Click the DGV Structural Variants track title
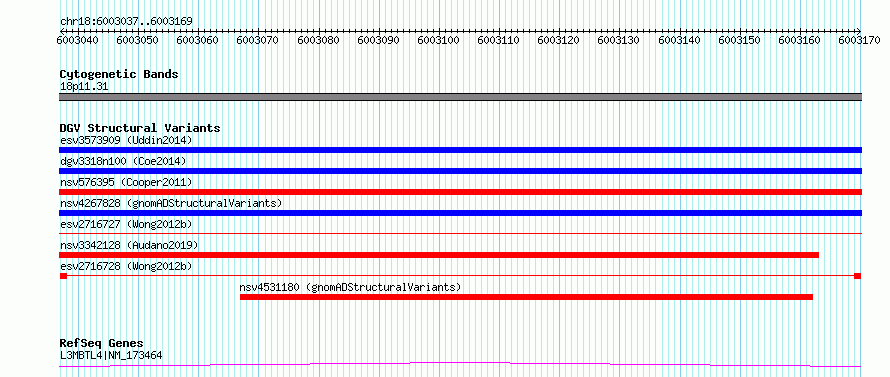 coord(140,128)
